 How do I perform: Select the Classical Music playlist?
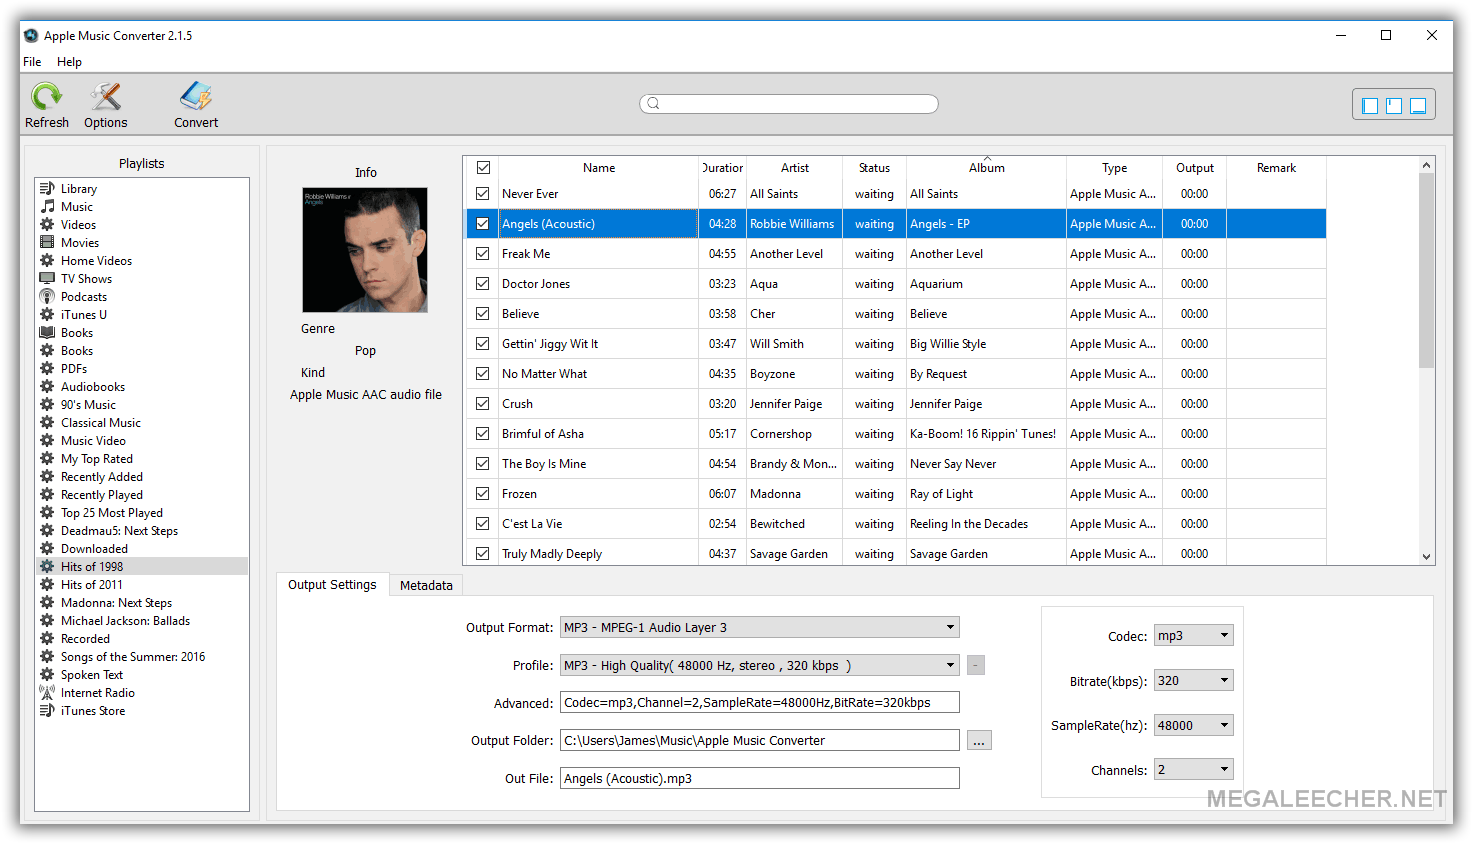[x=142, y=423]
